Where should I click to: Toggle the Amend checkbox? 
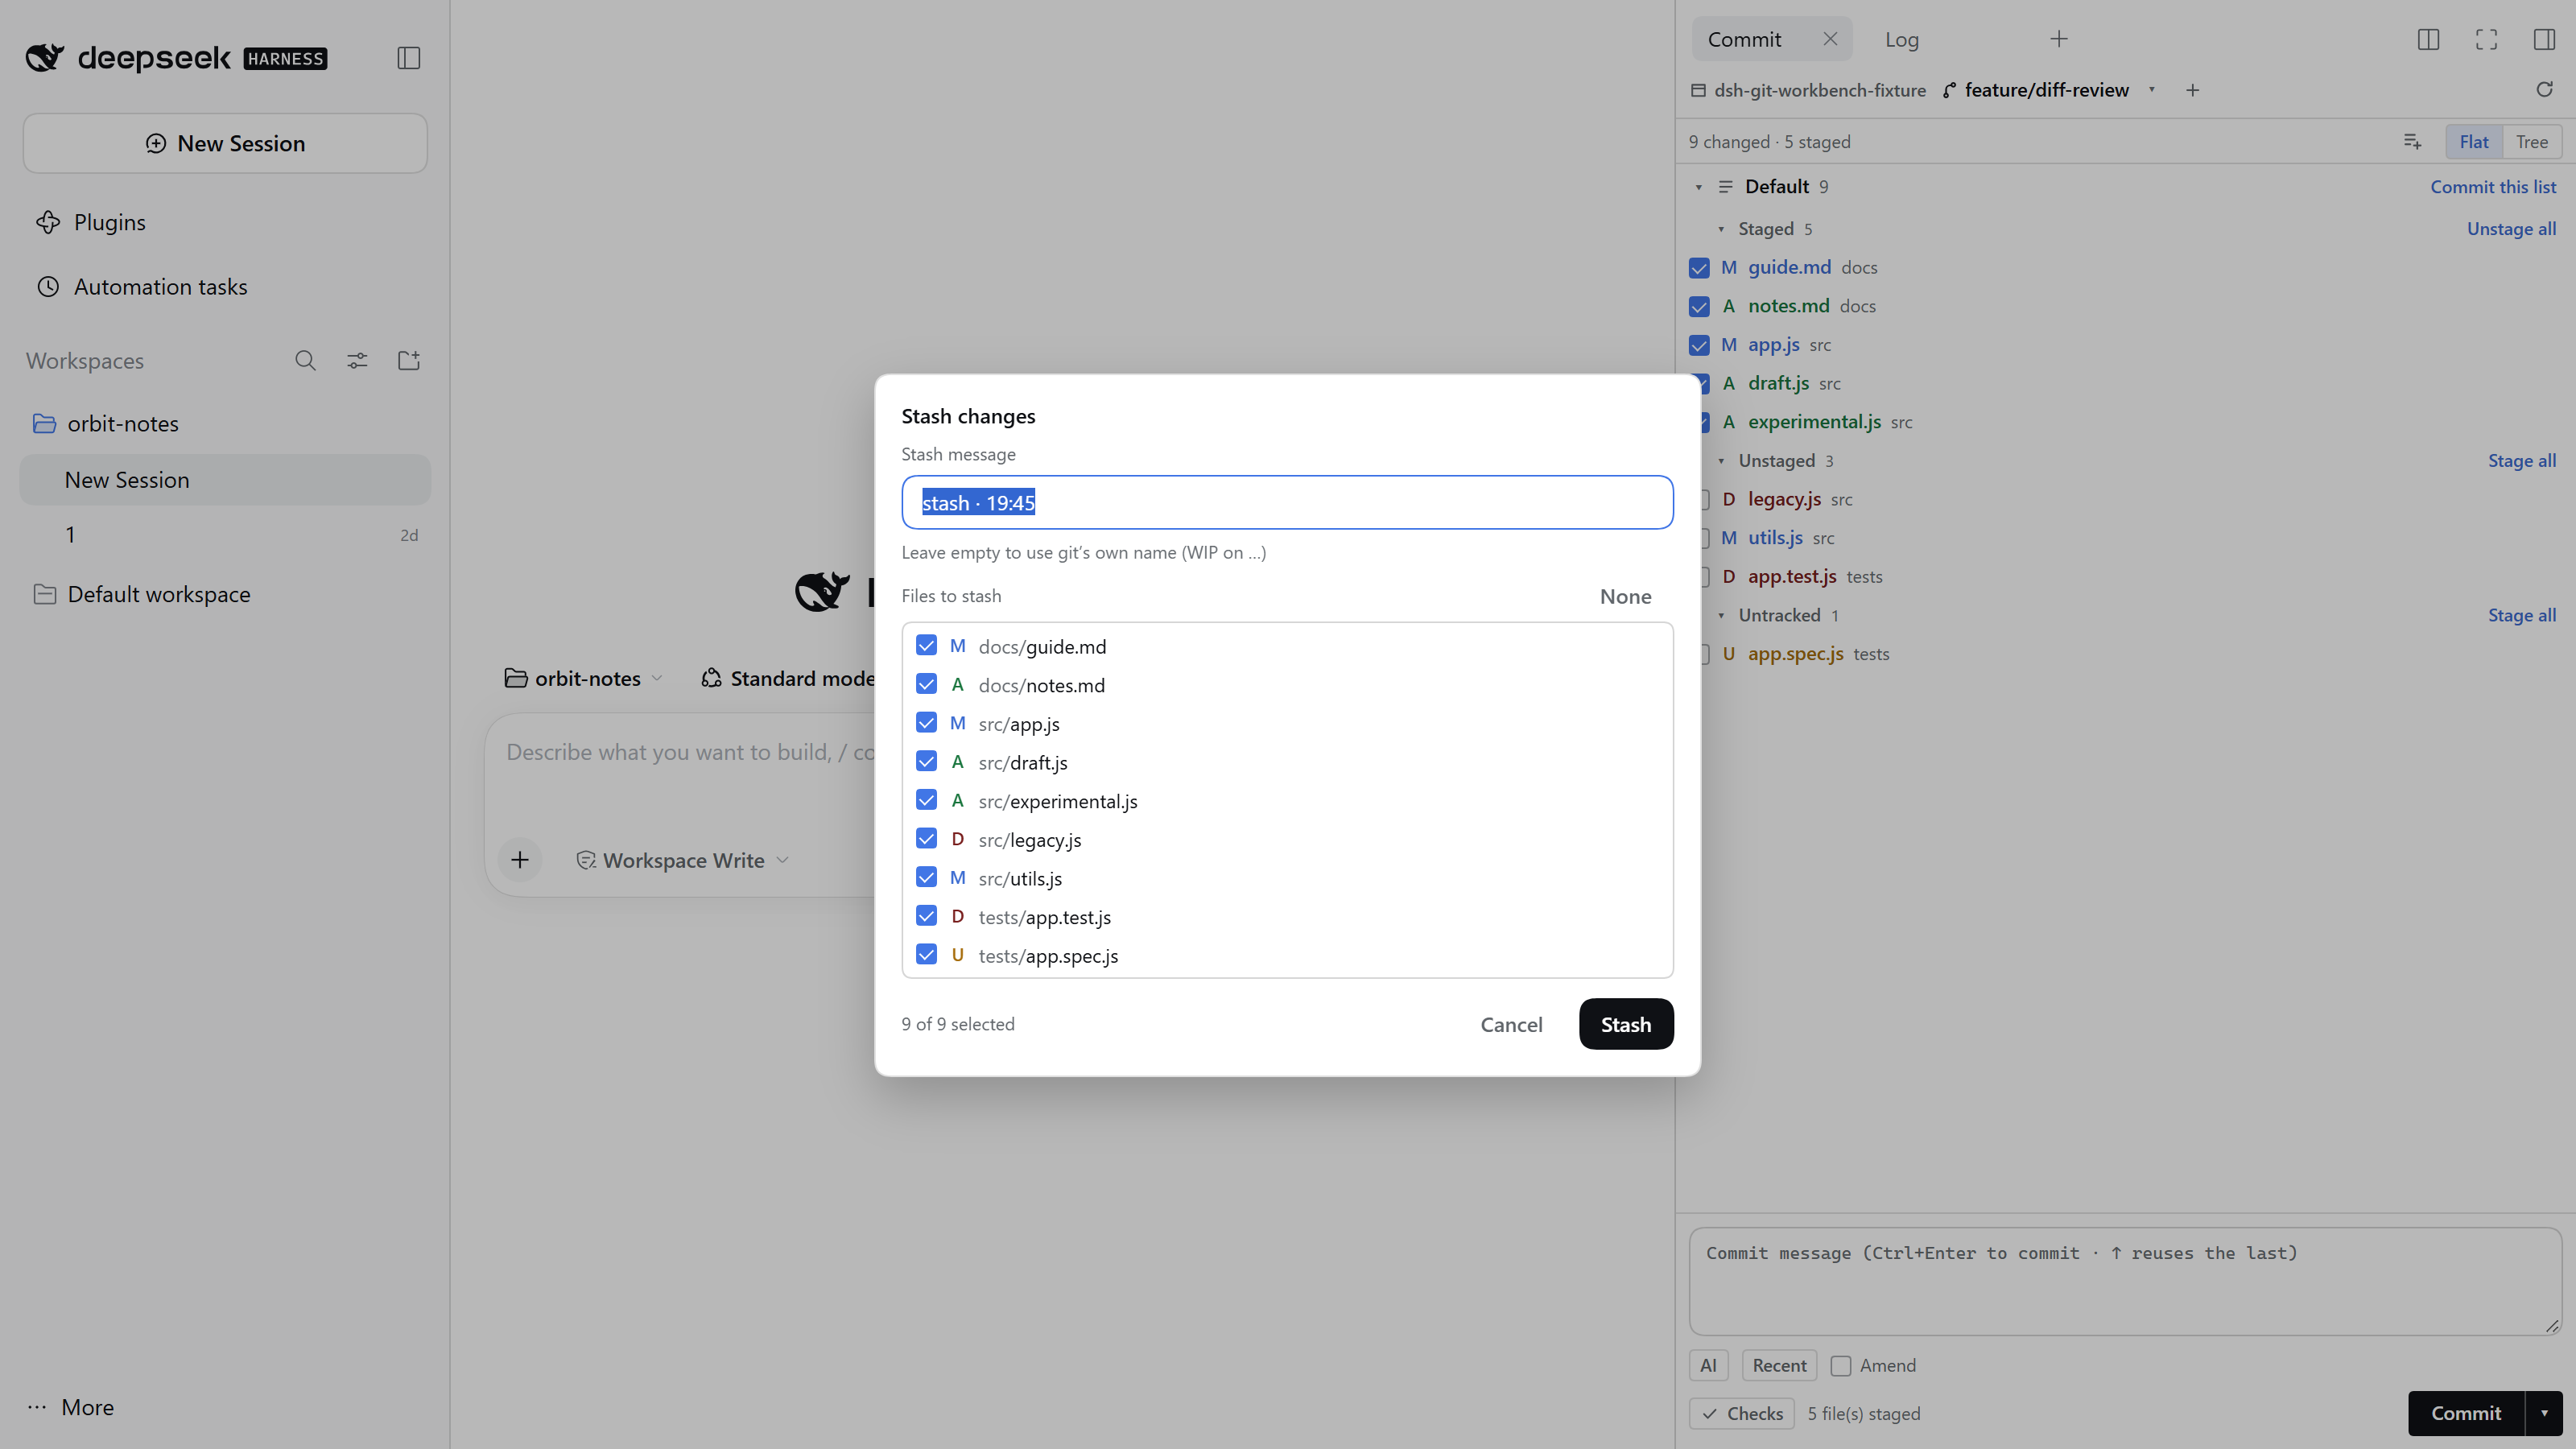(1841, 1365)
